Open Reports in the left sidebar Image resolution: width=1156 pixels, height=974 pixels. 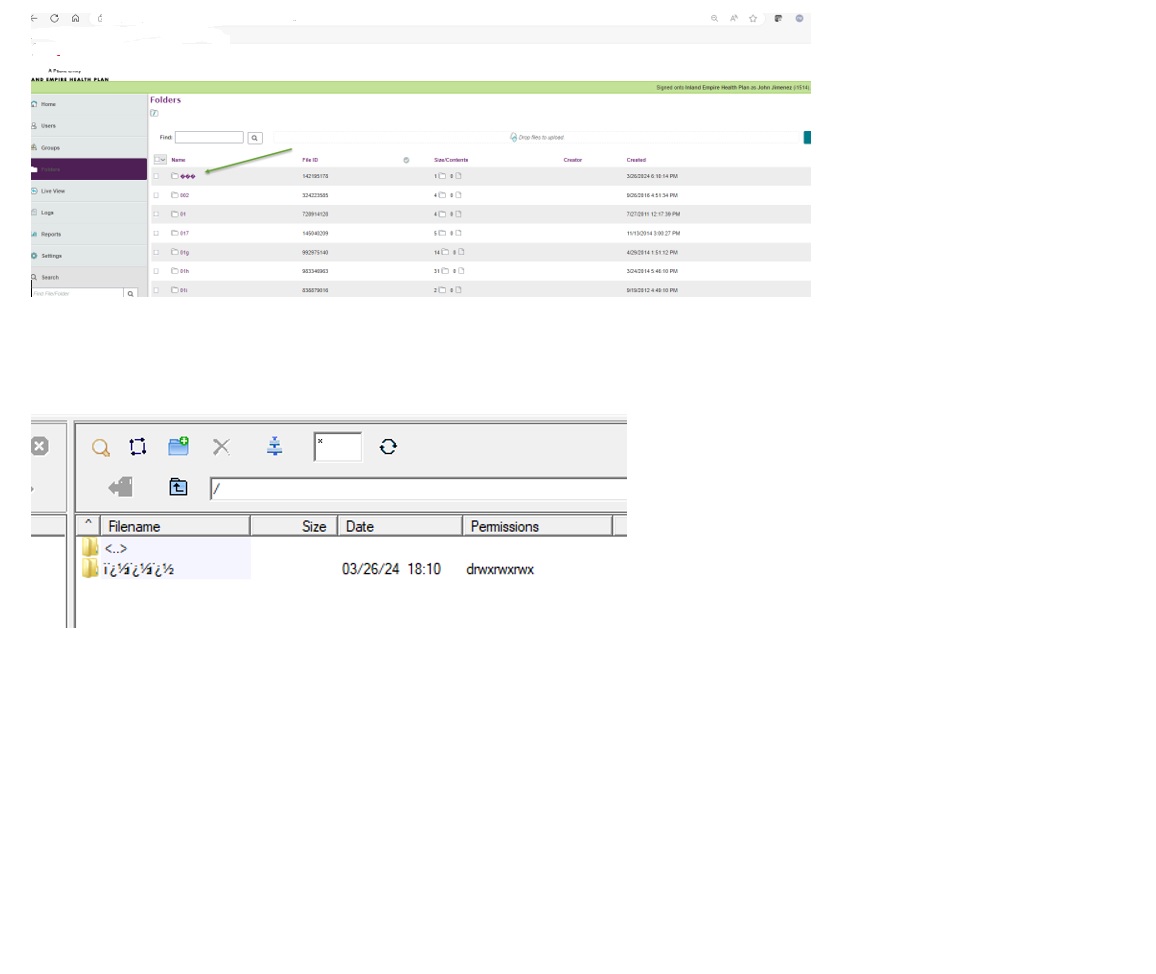click(x=88, y=234)
